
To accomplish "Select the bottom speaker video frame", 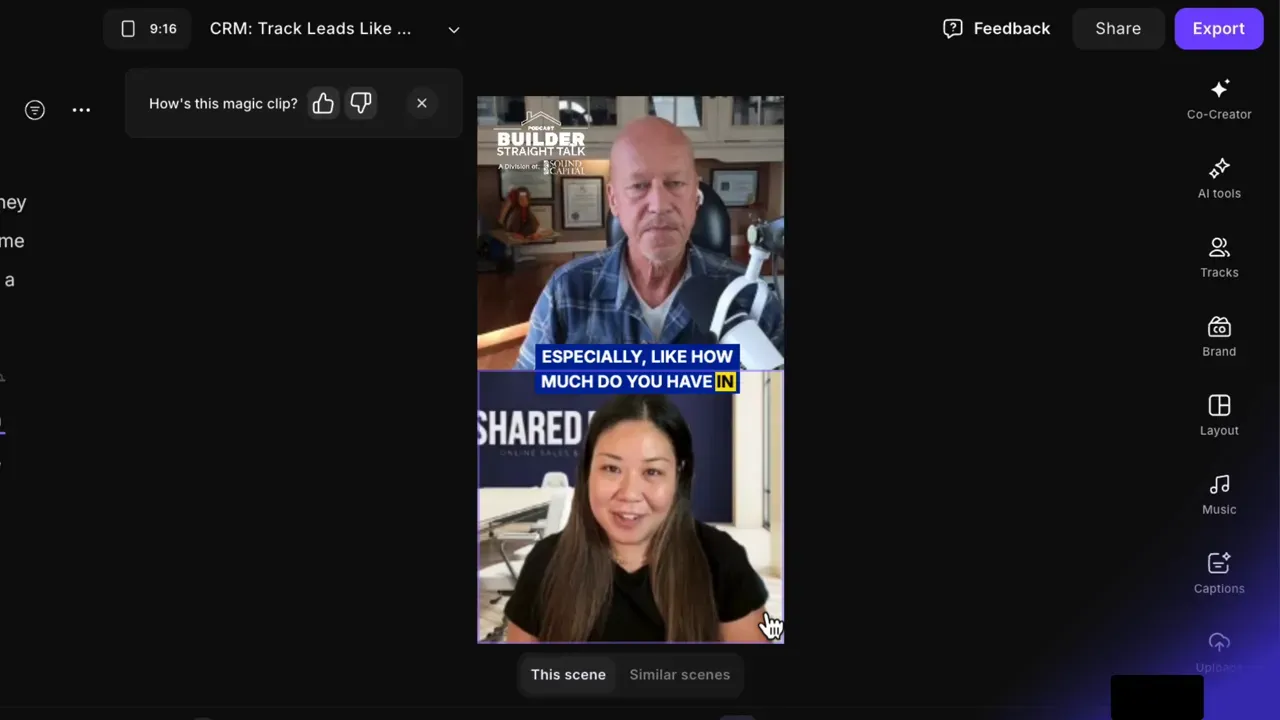I will [631, 507].
